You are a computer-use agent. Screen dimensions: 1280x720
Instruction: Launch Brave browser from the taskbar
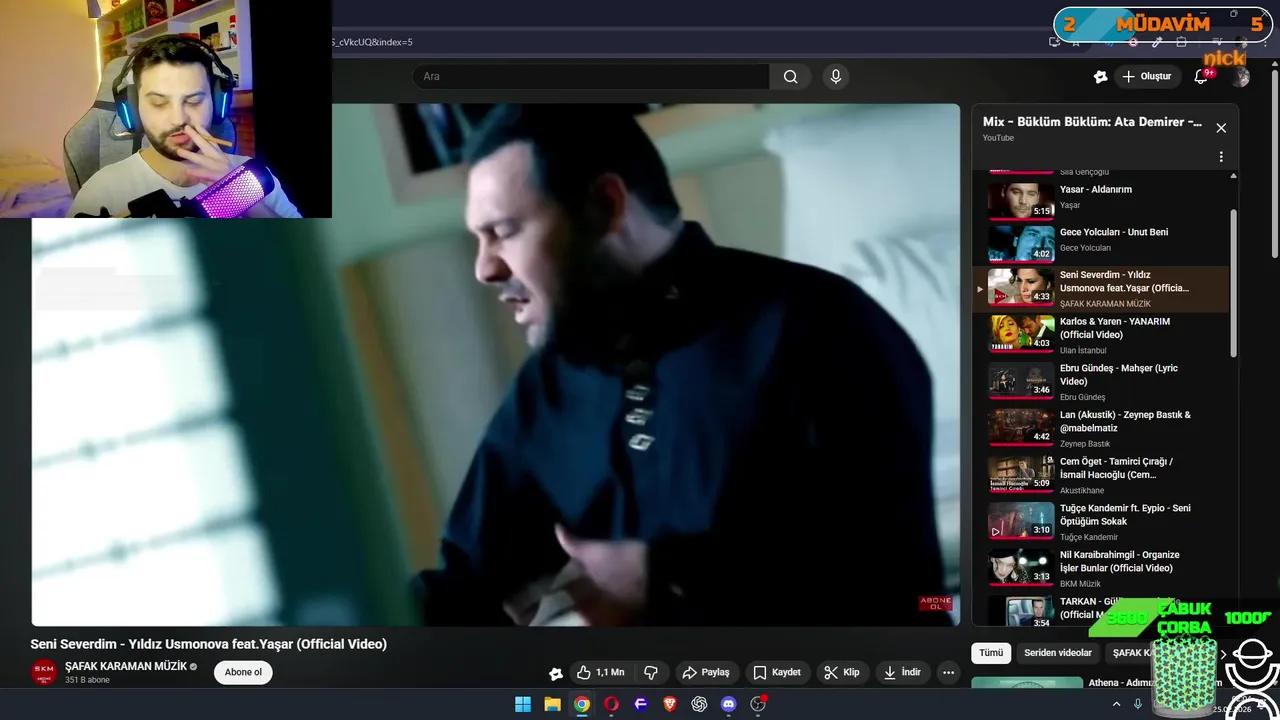click(x=670, y=704)
